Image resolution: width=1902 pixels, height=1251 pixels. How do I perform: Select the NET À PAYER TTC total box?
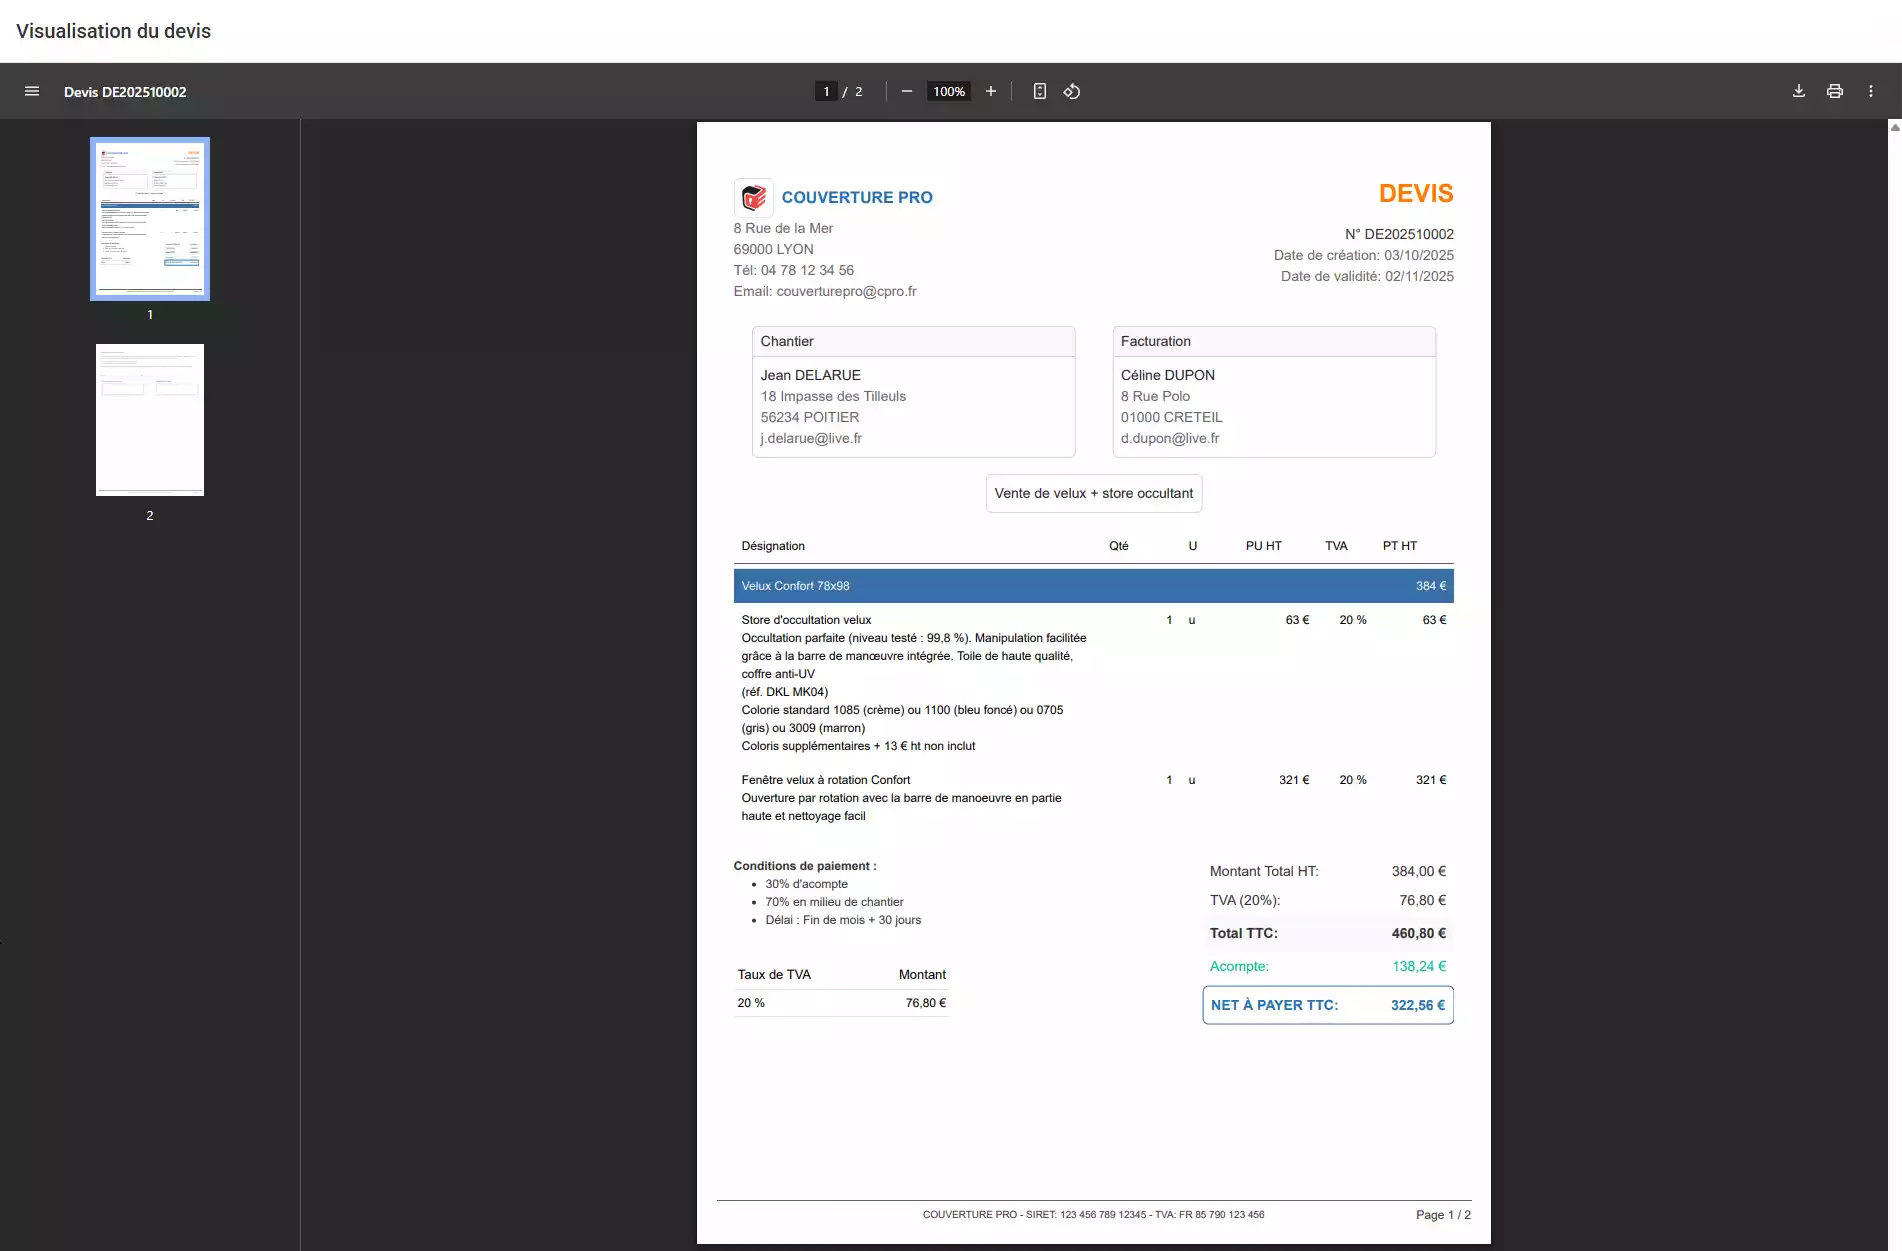1327,1005
